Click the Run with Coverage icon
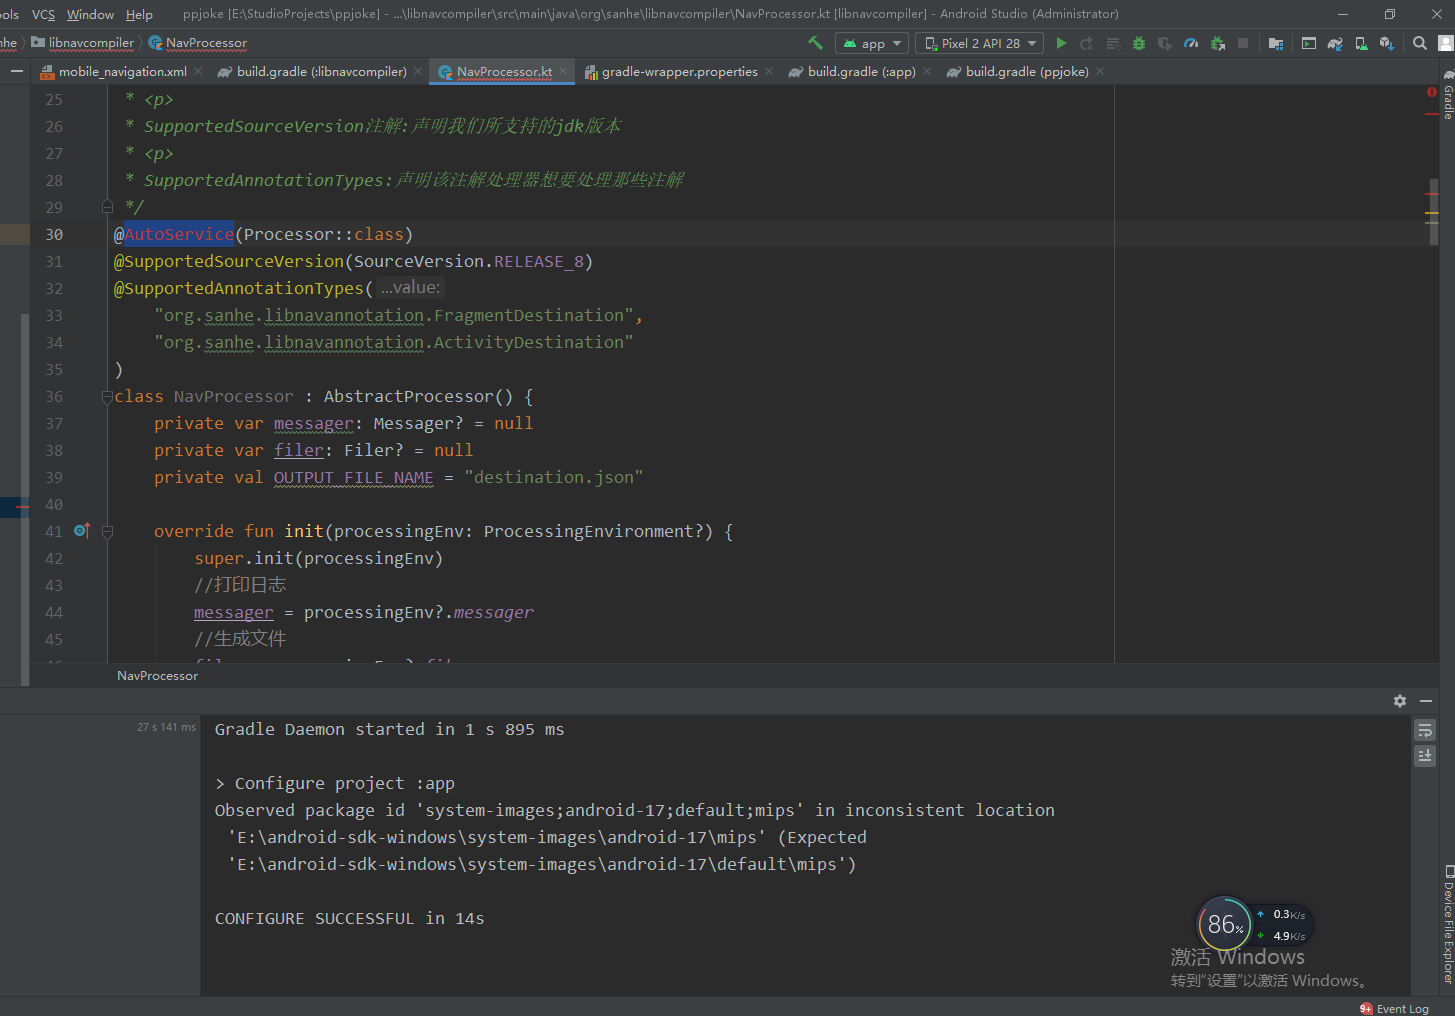1455x1016 pixels. click(1165, 43)
